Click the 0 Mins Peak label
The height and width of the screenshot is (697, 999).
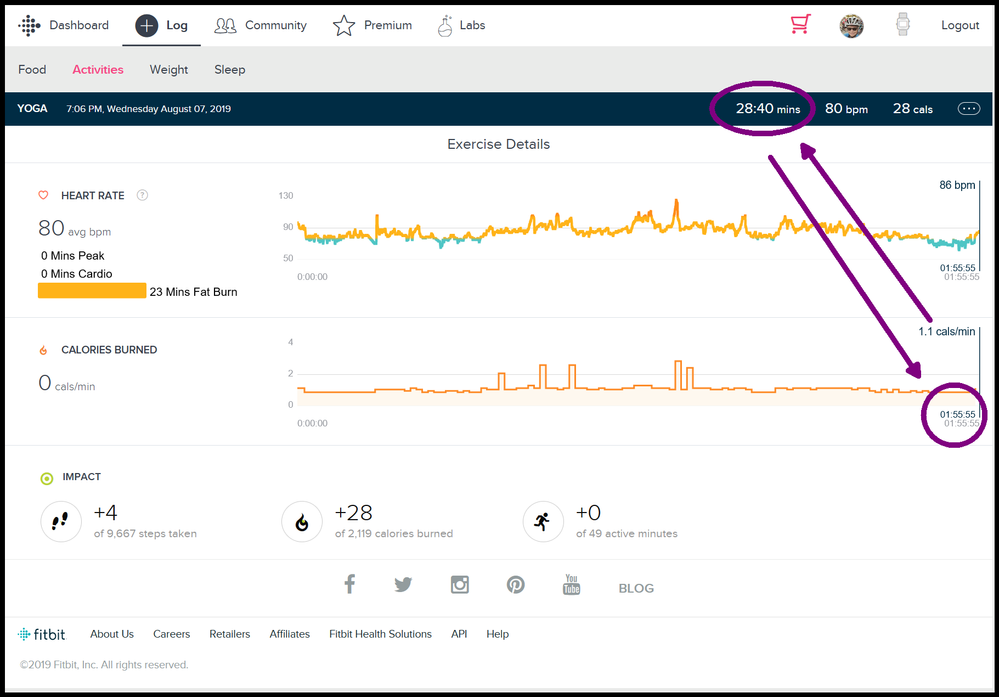pyautogui.click(x=73, y=255)
